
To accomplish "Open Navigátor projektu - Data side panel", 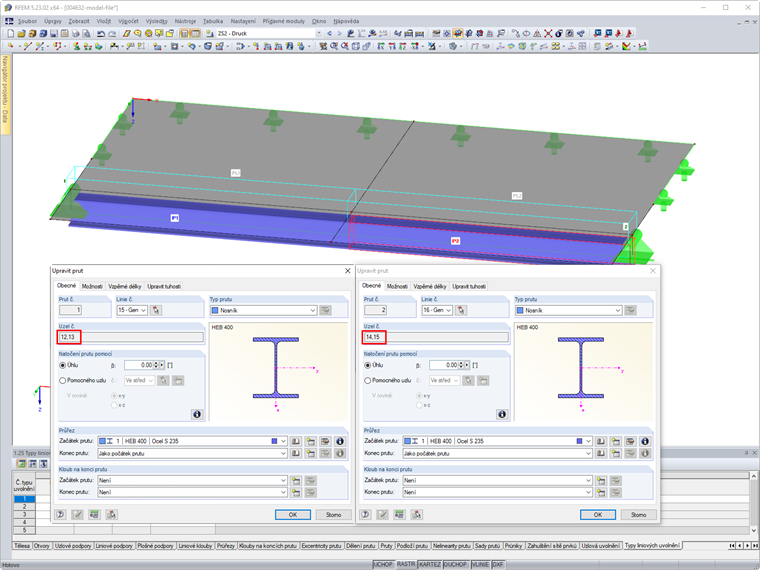I will (x=5, y=95).
